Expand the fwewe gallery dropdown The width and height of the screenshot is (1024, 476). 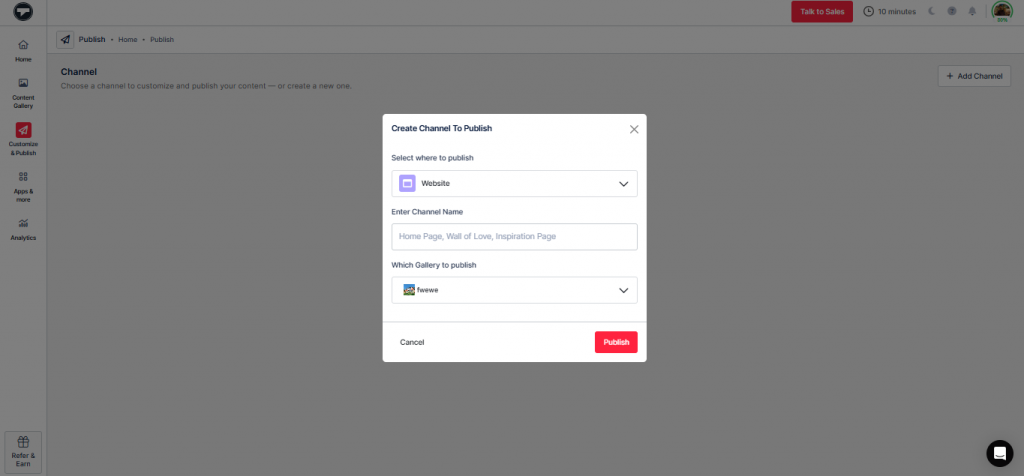point(514,290)
